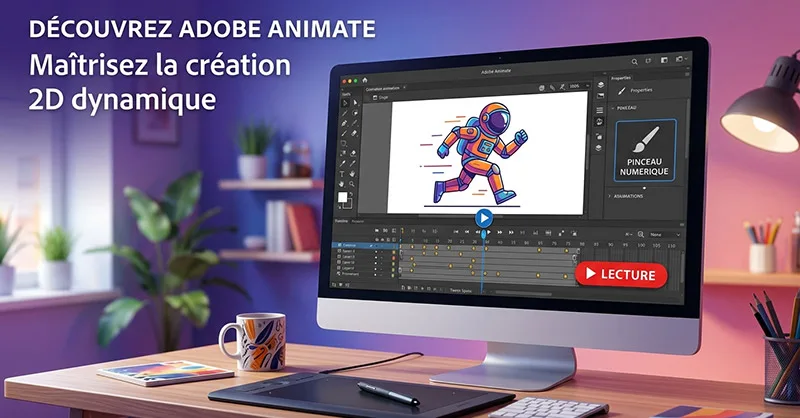Click the brush icon beside Properties label
The image size is (800, 418).
click(621, 91)
